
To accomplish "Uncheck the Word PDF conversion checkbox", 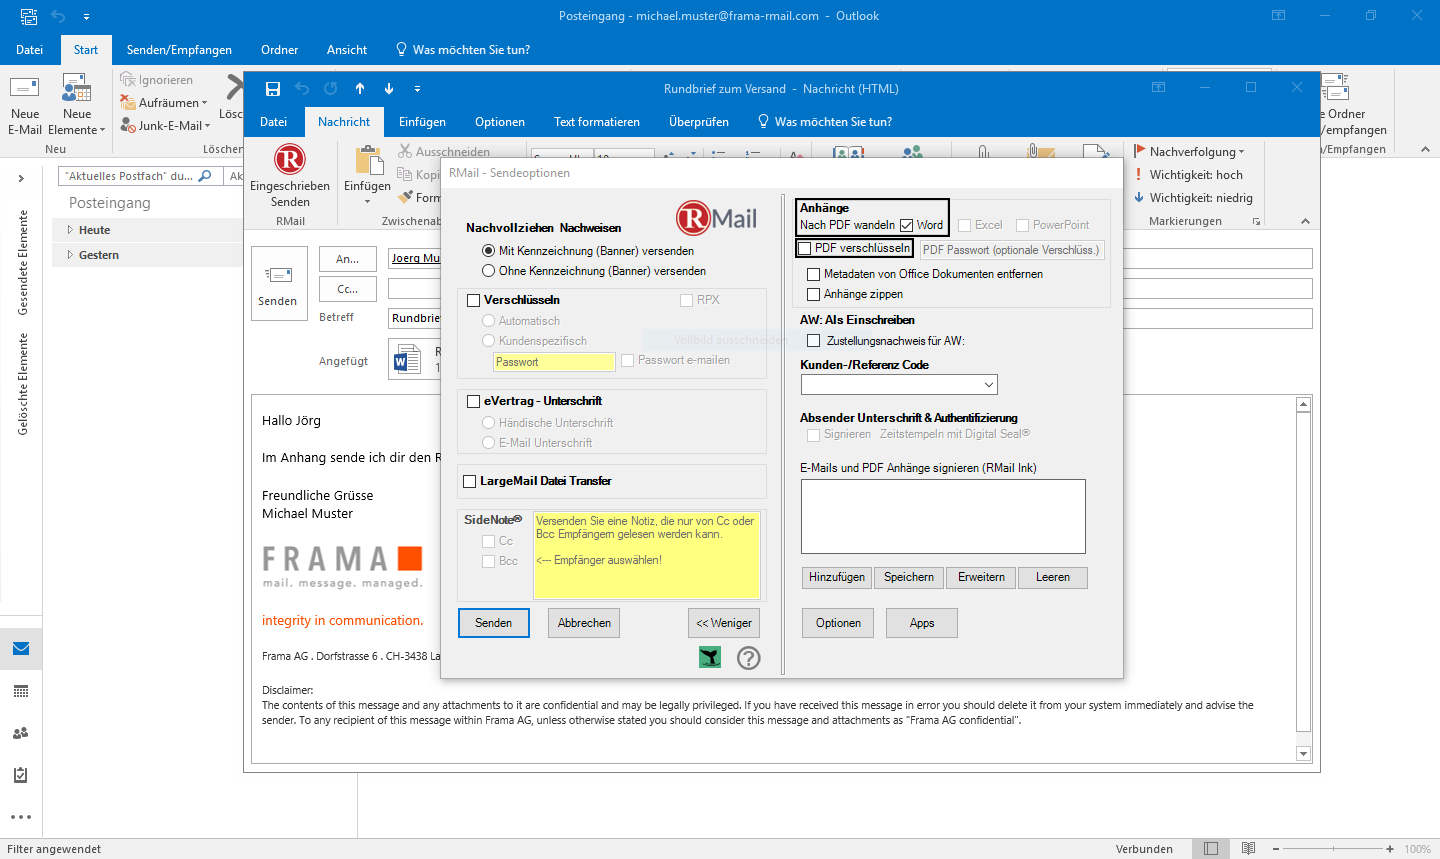I will pos(907,225).
